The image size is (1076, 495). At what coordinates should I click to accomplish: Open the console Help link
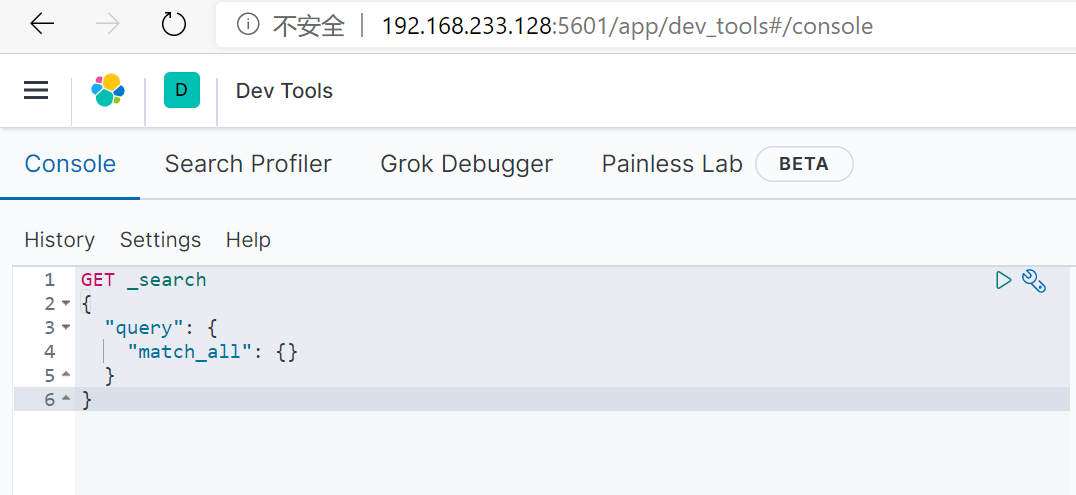click(x=248, y=240)
